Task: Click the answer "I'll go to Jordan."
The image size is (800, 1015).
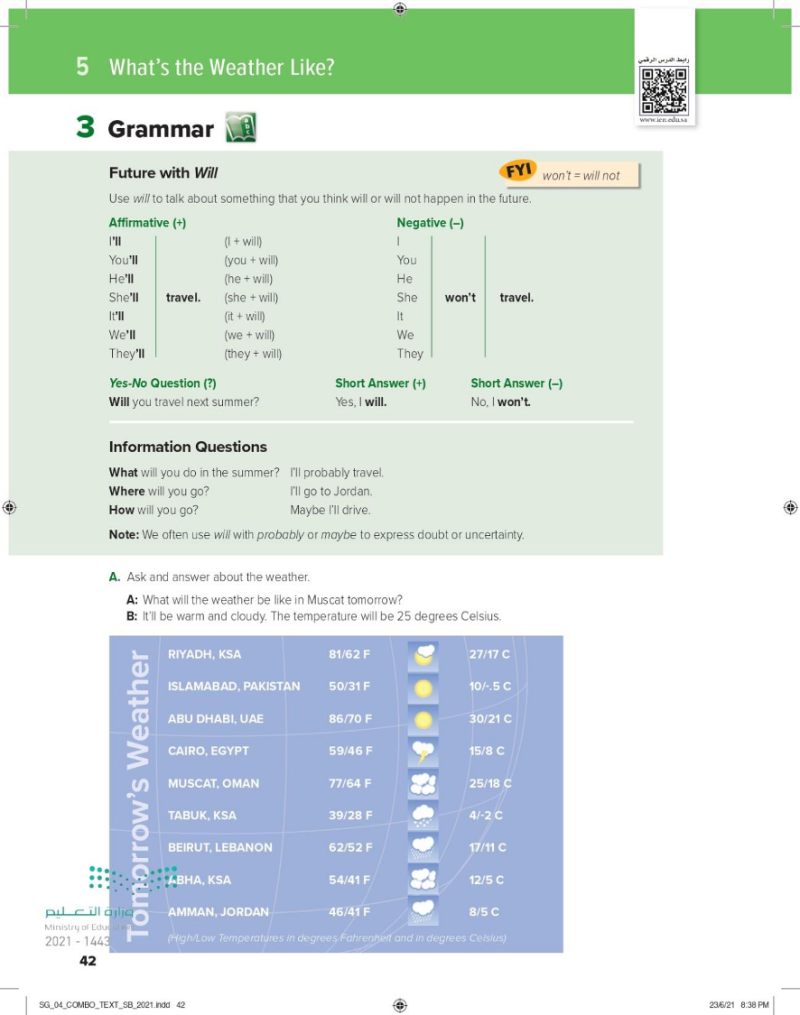Action: coord(331,491)
